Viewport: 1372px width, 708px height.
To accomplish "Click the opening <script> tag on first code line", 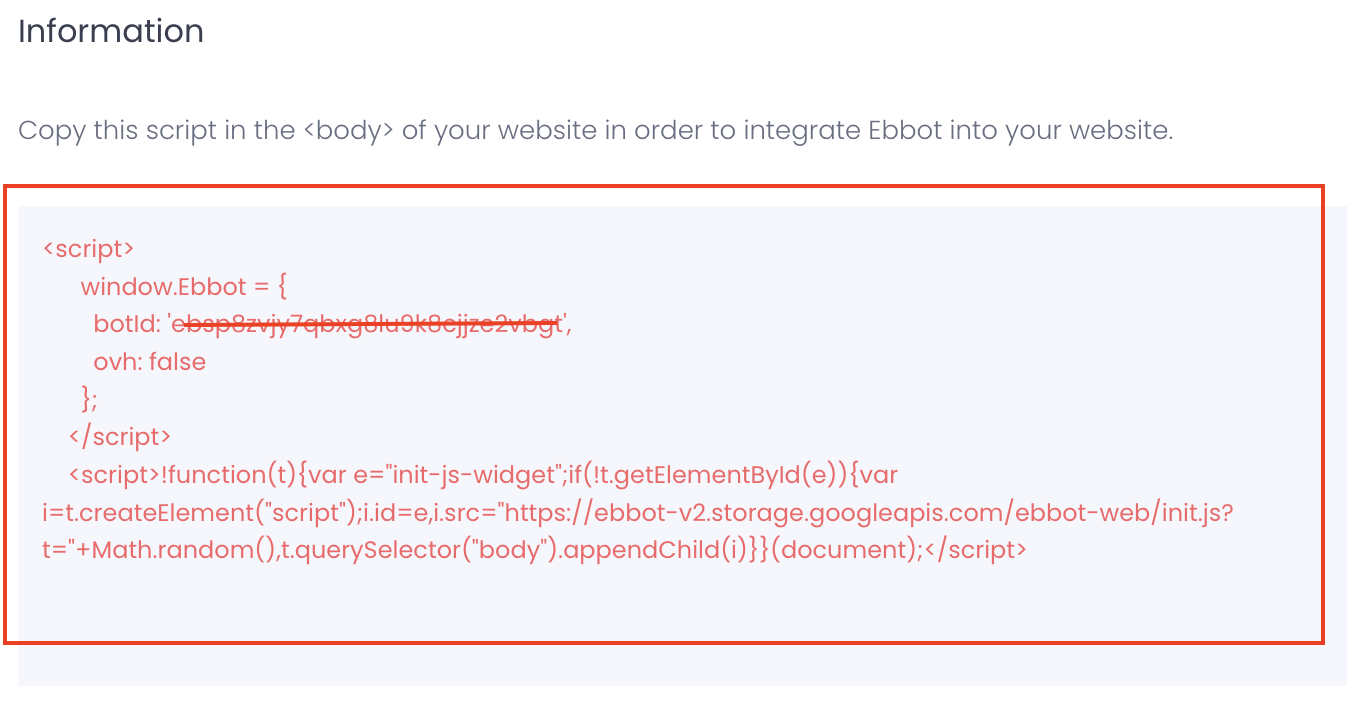I will [x=88, y=248].
